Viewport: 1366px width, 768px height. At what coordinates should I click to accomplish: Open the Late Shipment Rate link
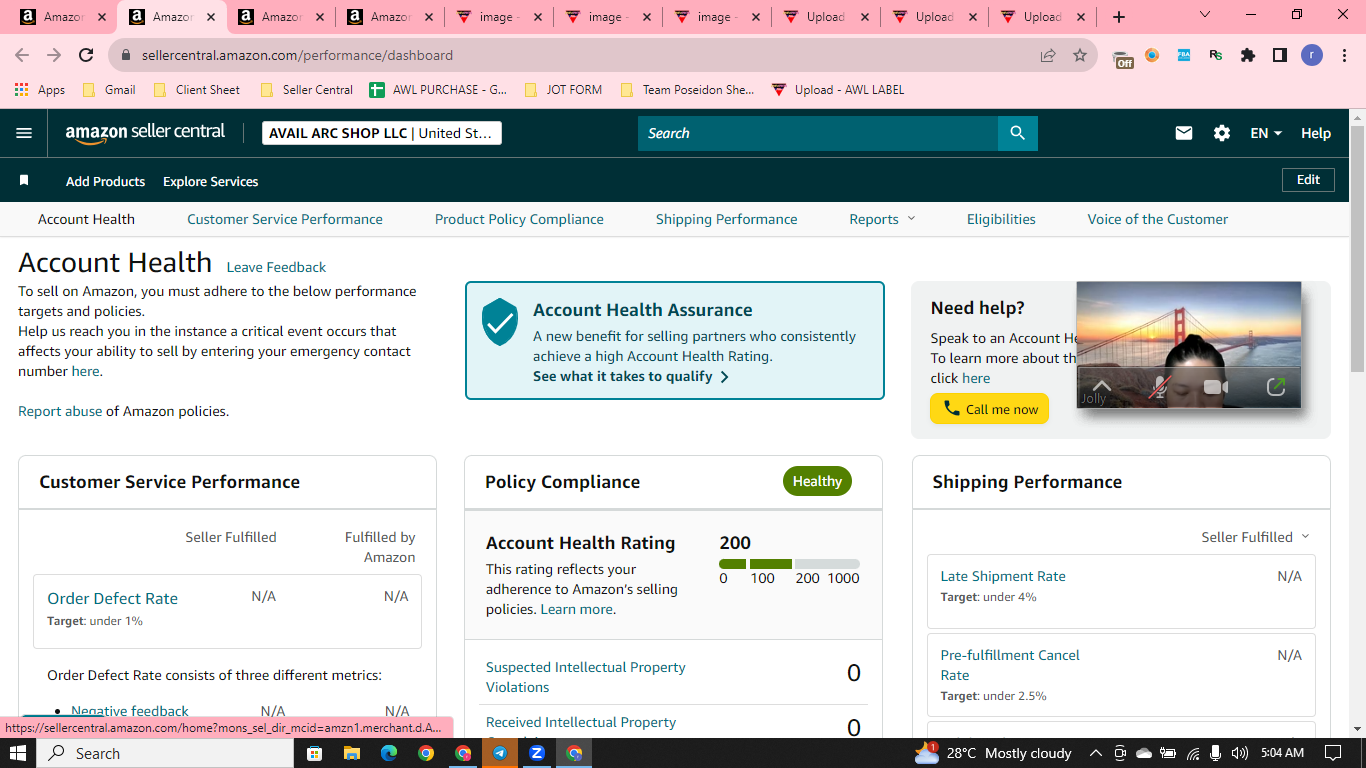coord(1003,576)
